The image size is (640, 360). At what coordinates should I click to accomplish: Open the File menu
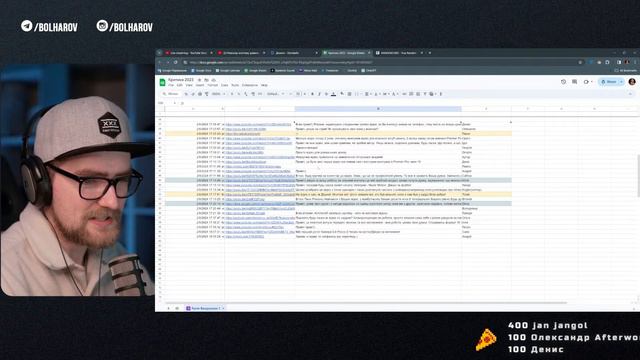coord(171,85)
